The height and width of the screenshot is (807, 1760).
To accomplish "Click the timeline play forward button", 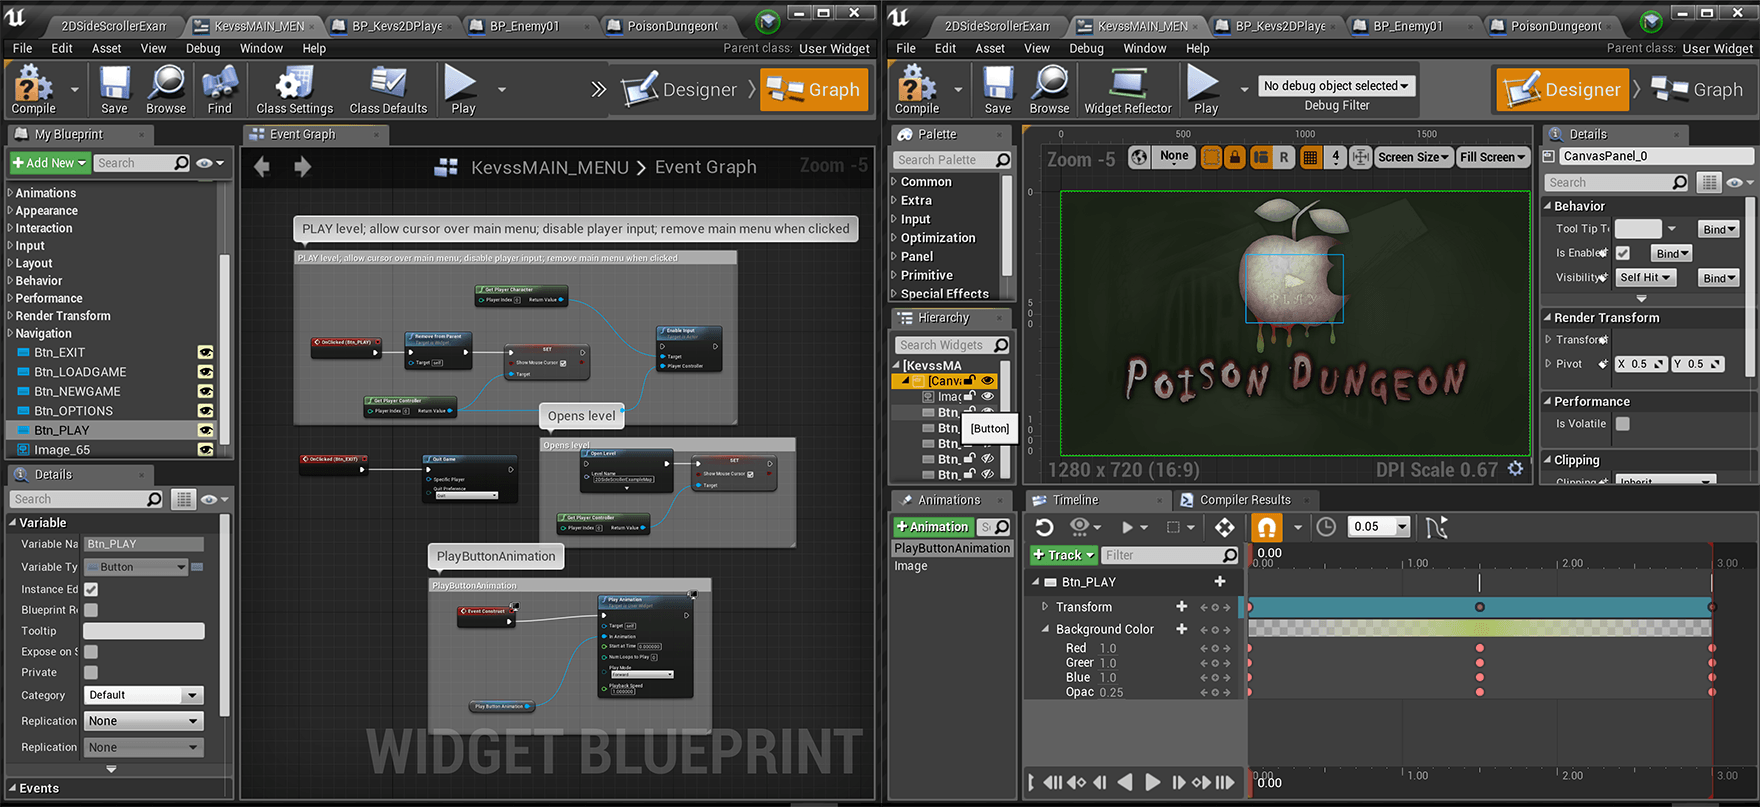I will pyautogui.click(x=1152, y=782).
